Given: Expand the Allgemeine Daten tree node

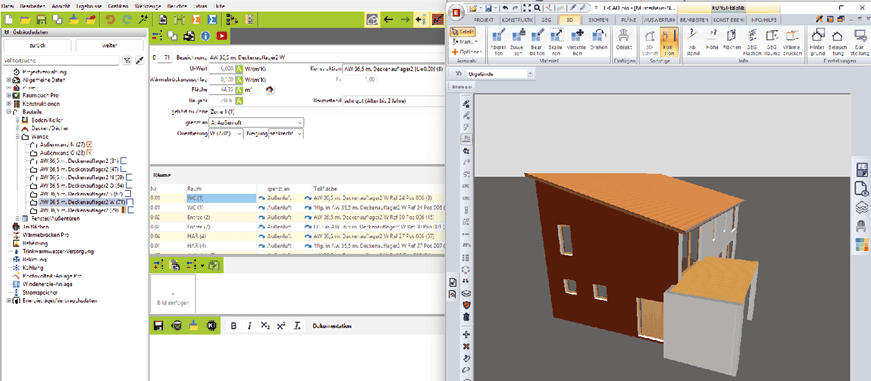Looking at the screenshot, I should (8, 80).
